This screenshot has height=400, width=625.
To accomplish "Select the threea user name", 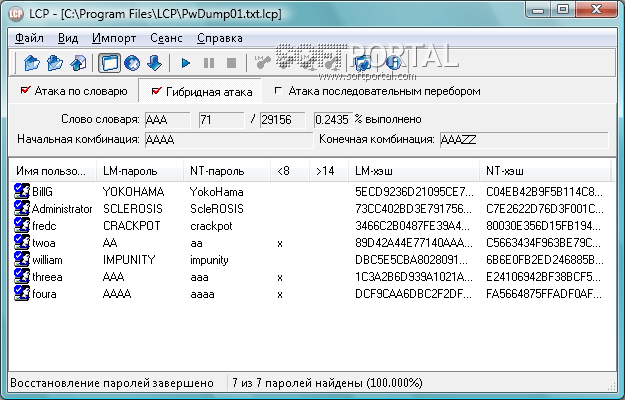I will point(47,277).
